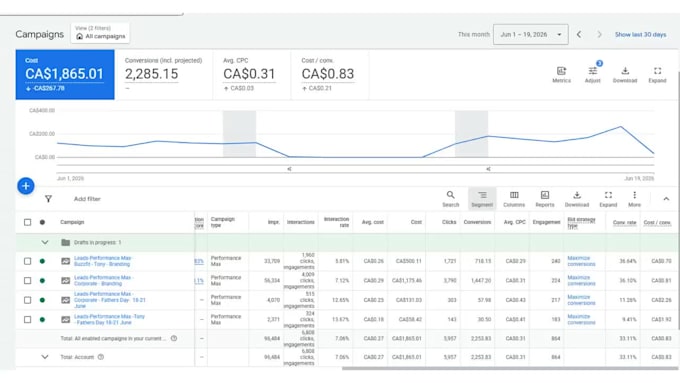Select the Corporate Branding campaign checkbox
Screen dimensions: 680x383
pos(27,281)
